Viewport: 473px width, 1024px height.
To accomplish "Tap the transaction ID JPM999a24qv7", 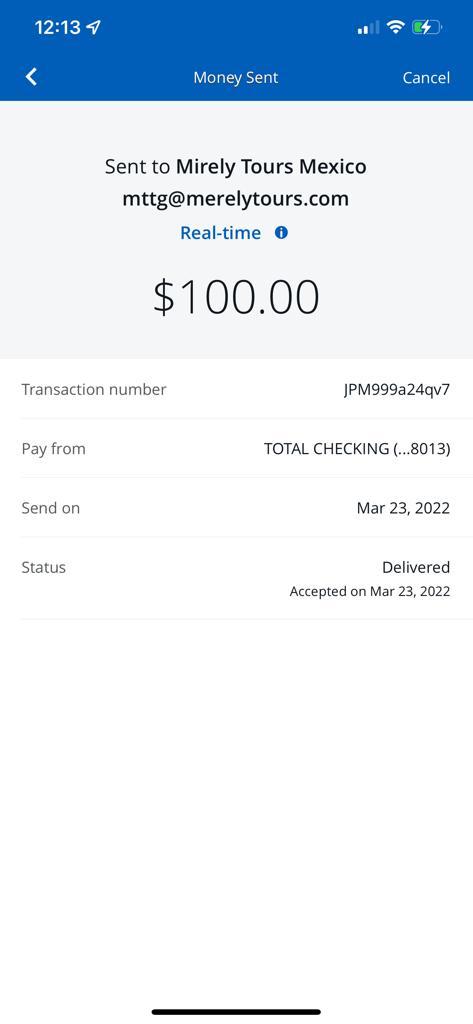I will click(397, 390).
